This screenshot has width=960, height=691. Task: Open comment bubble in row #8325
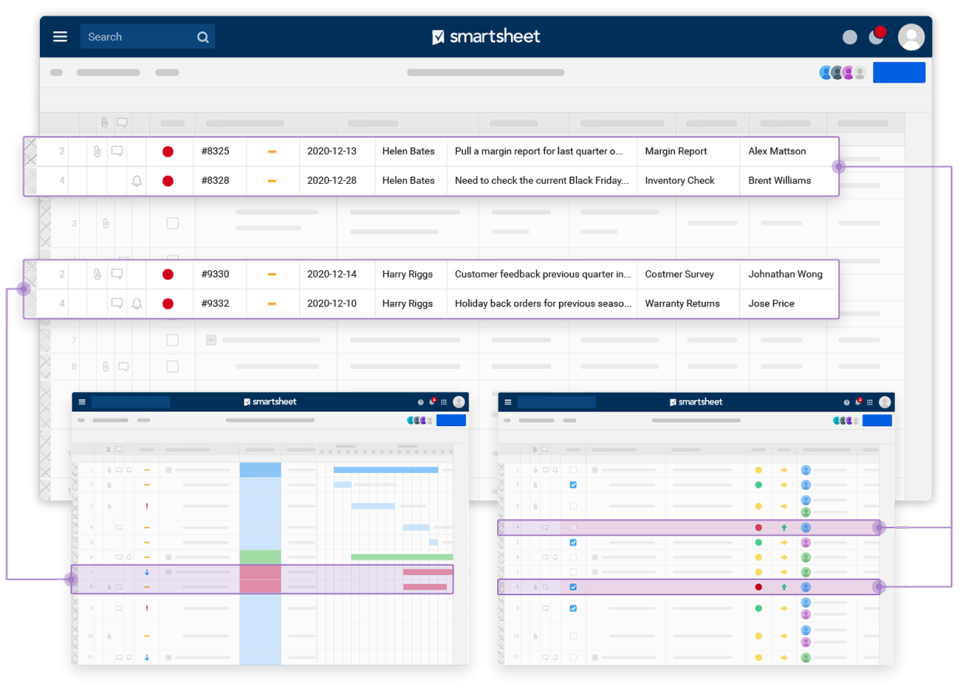coord(117,151)
